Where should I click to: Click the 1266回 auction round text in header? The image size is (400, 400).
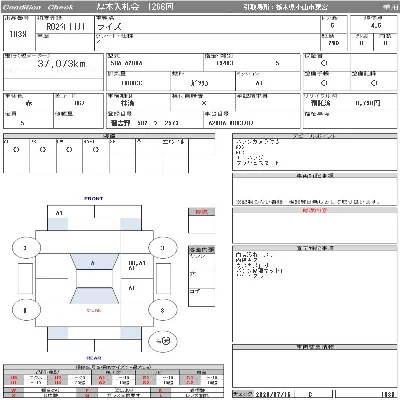pyautogui.click(x=160, y=7)
